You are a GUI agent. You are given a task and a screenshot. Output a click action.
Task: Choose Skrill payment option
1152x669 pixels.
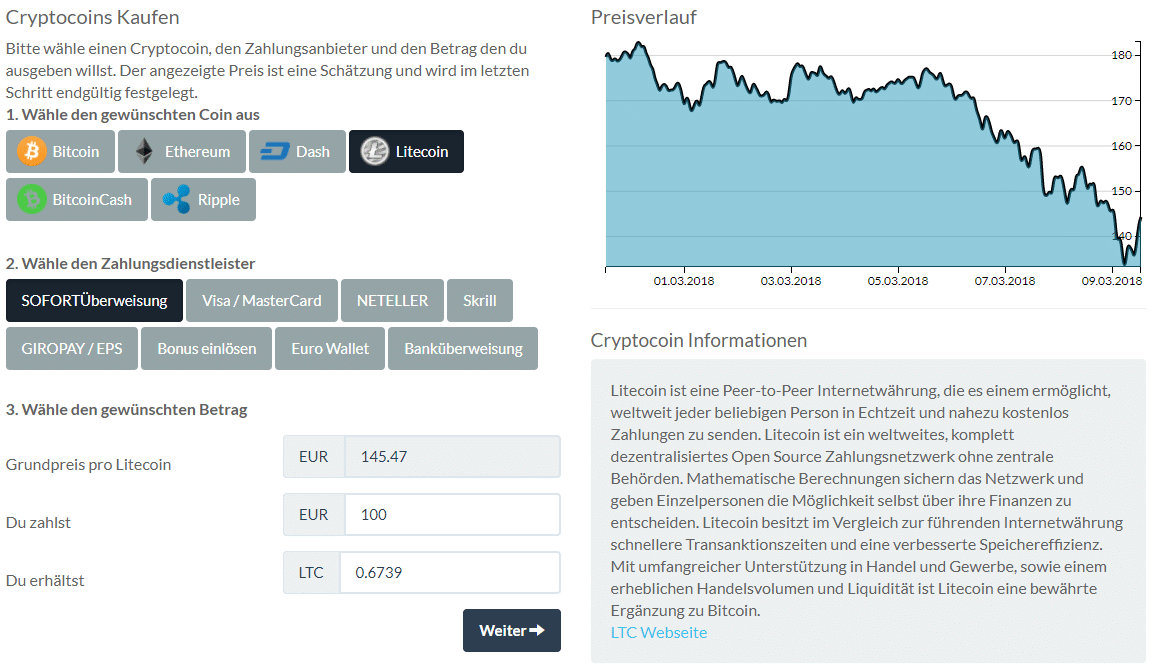coord(480,300)
